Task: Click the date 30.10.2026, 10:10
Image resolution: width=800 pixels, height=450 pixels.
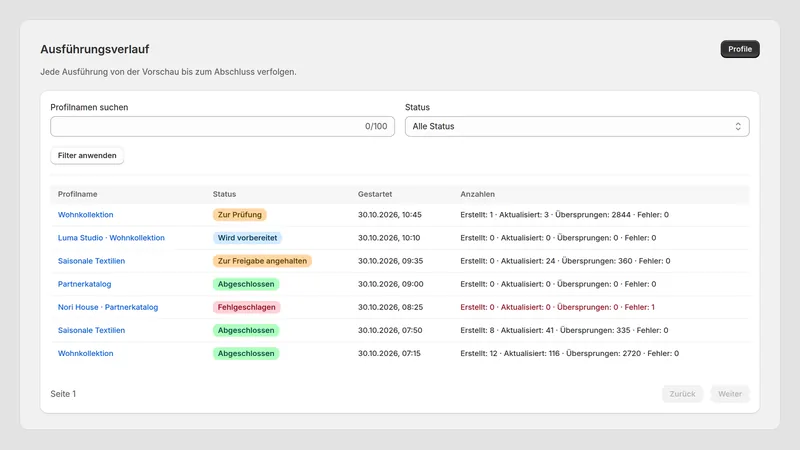Action: 389,238
